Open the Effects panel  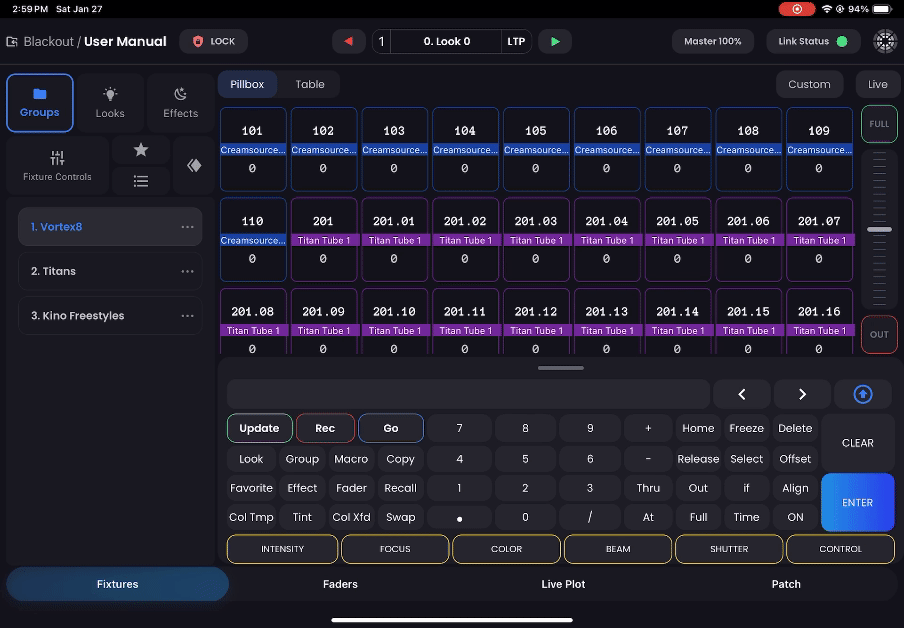point(180,103)
